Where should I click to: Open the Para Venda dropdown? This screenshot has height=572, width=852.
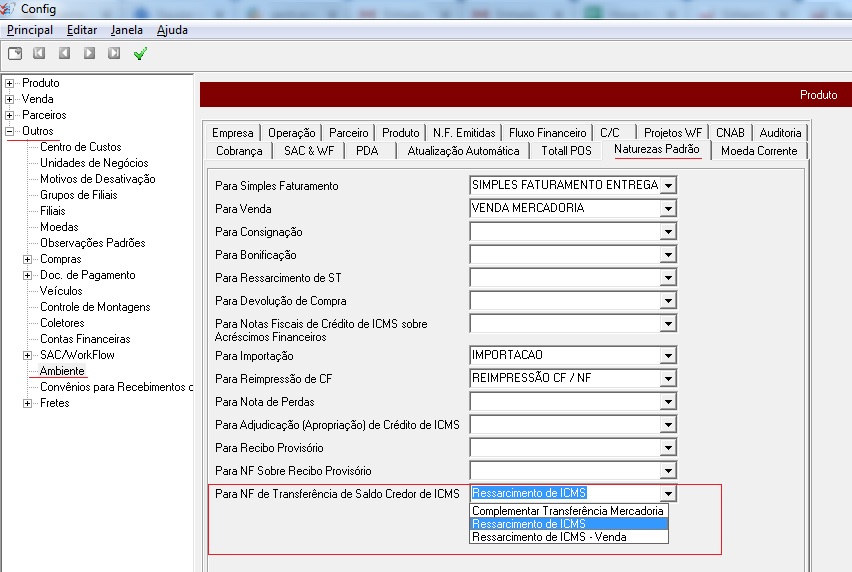coord(668,209)
